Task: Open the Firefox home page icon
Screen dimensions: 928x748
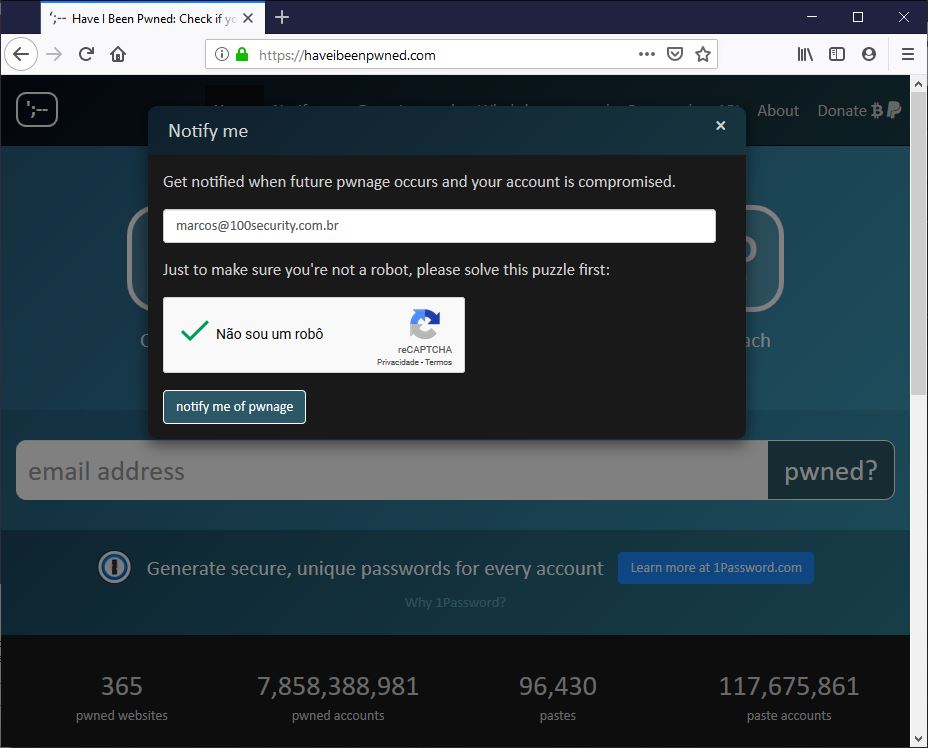Action: click(x=118, y=54)
